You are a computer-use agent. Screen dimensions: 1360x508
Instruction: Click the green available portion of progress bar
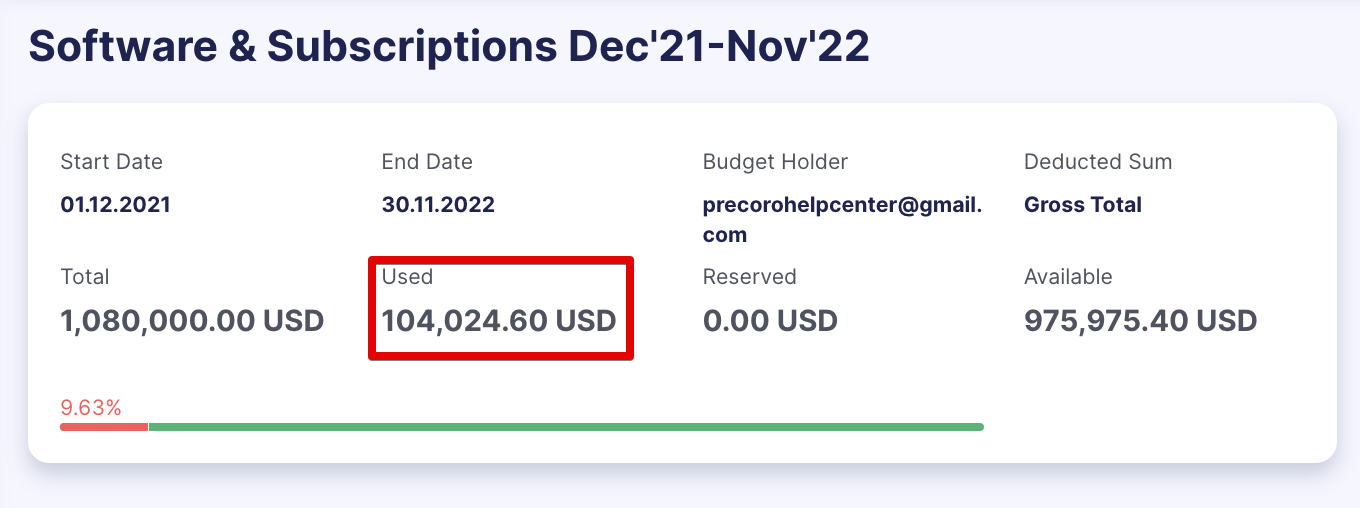(x=566, y=427)
